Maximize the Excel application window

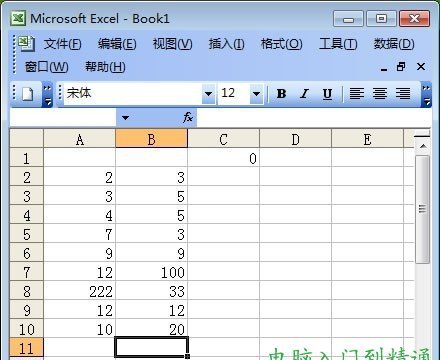point(381,18)
